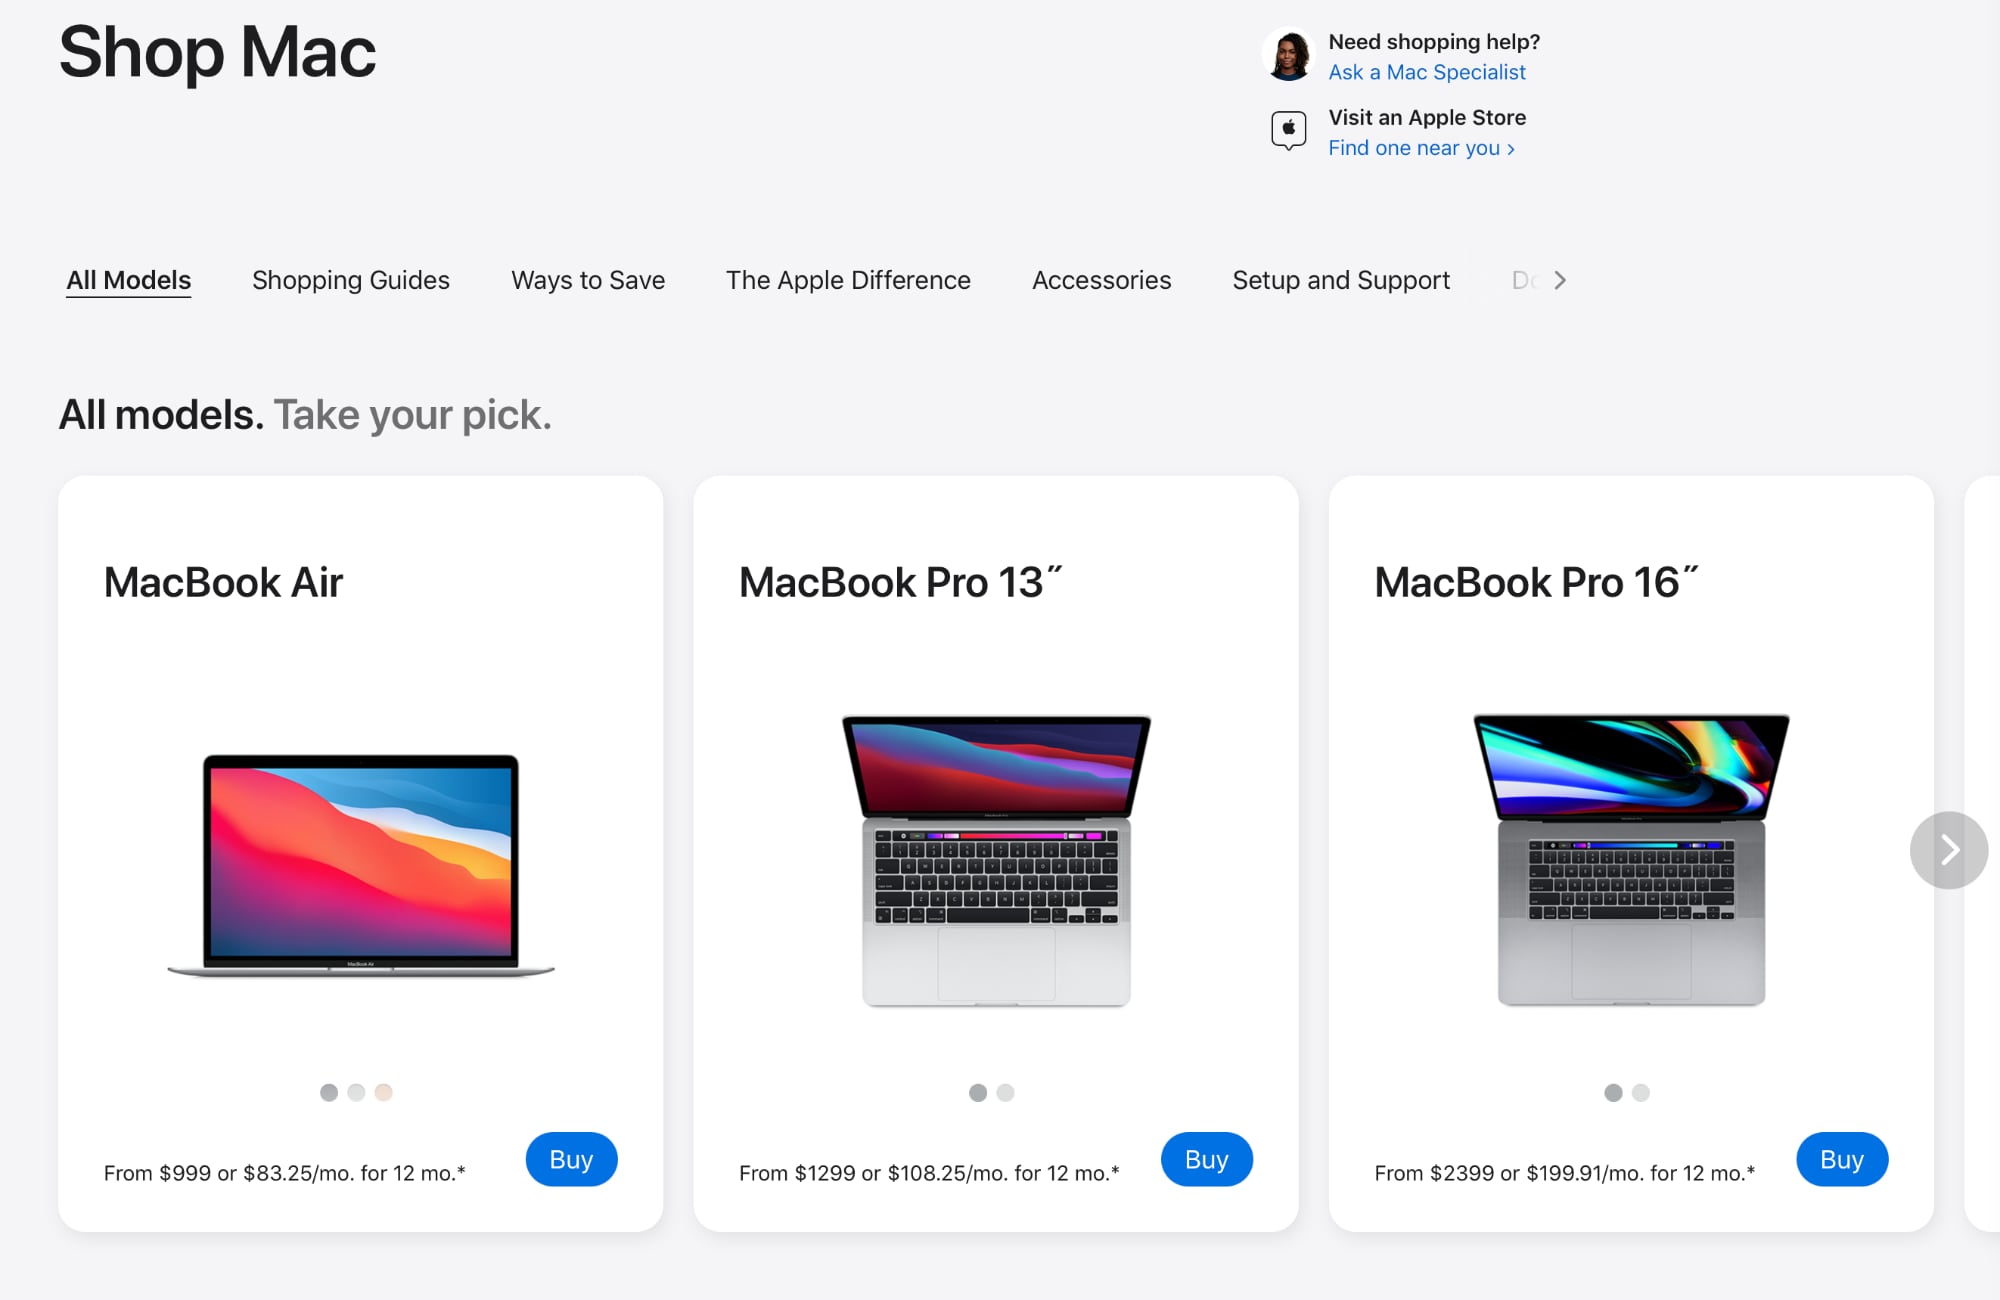Select the All Models tab
This screenshot has width=2000, height=1300.
point(127,278)
